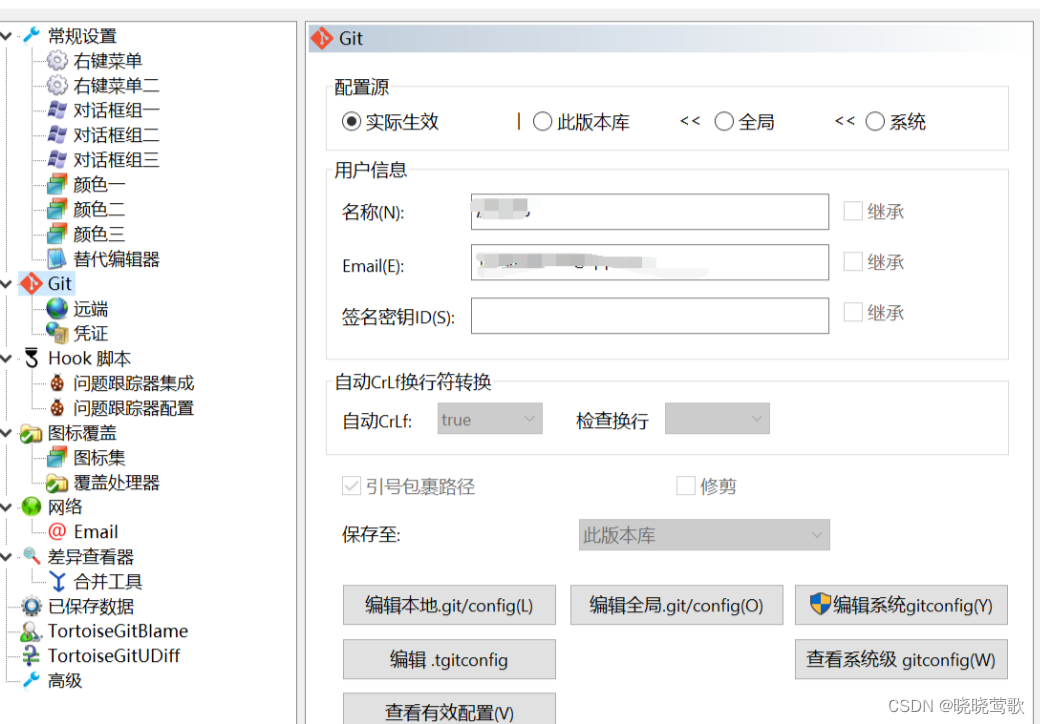The width and height of the screenshot is (1040, 724).
Task: Click 查看有效配置(V) button
Action: pyautogui.click(x=449, y=709)
